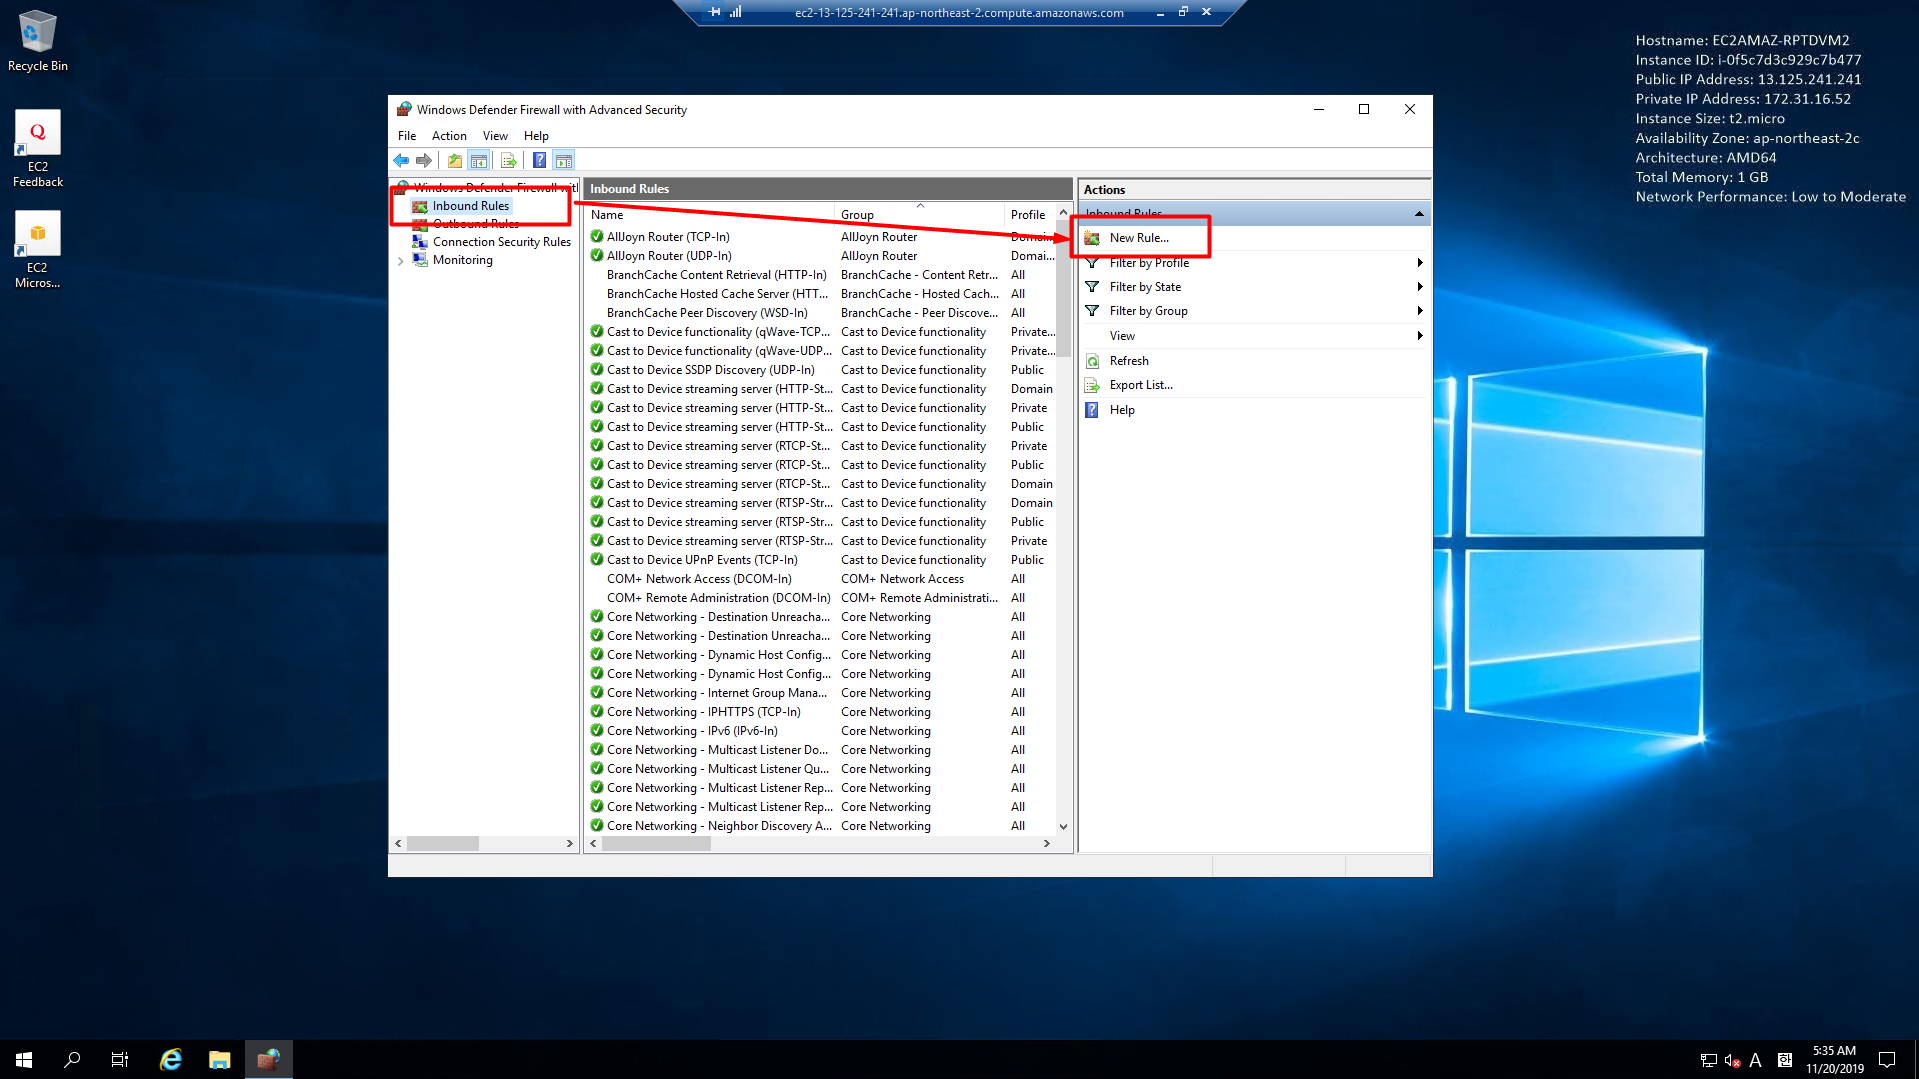Click green check icon of Core Networking - IPv6

click(x=597, y=731)
